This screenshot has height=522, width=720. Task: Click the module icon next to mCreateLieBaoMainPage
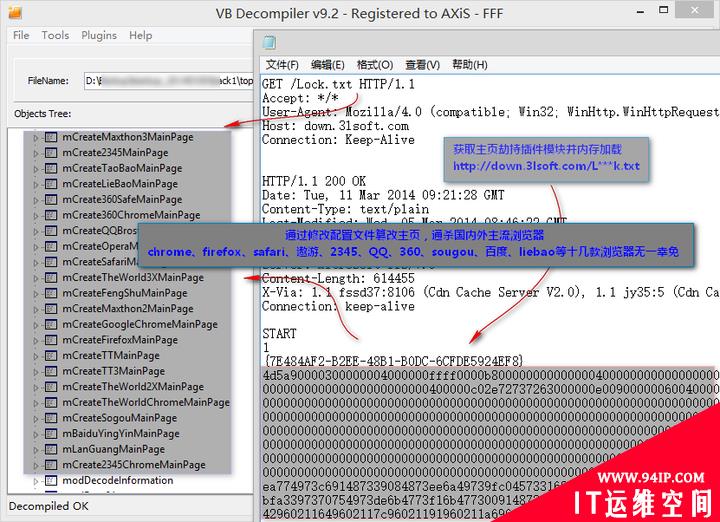point(51,184)
